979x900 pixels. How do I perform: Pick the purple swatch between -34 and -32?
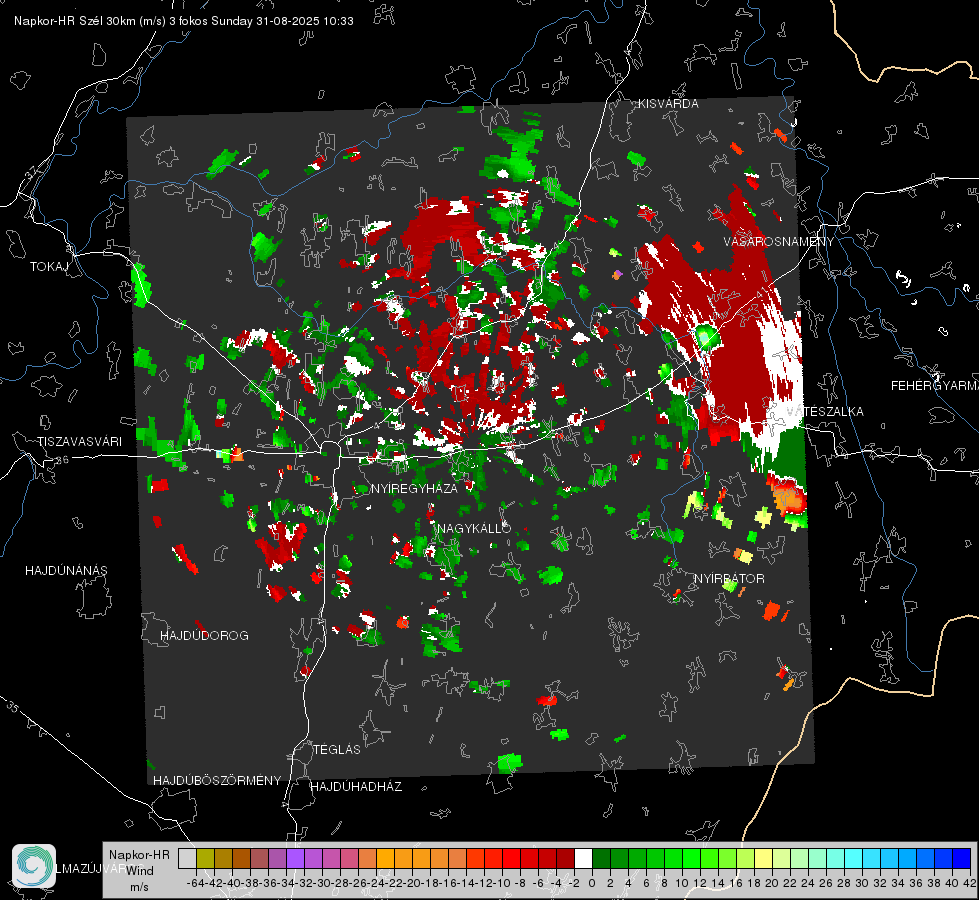click(x=295, y=858)
